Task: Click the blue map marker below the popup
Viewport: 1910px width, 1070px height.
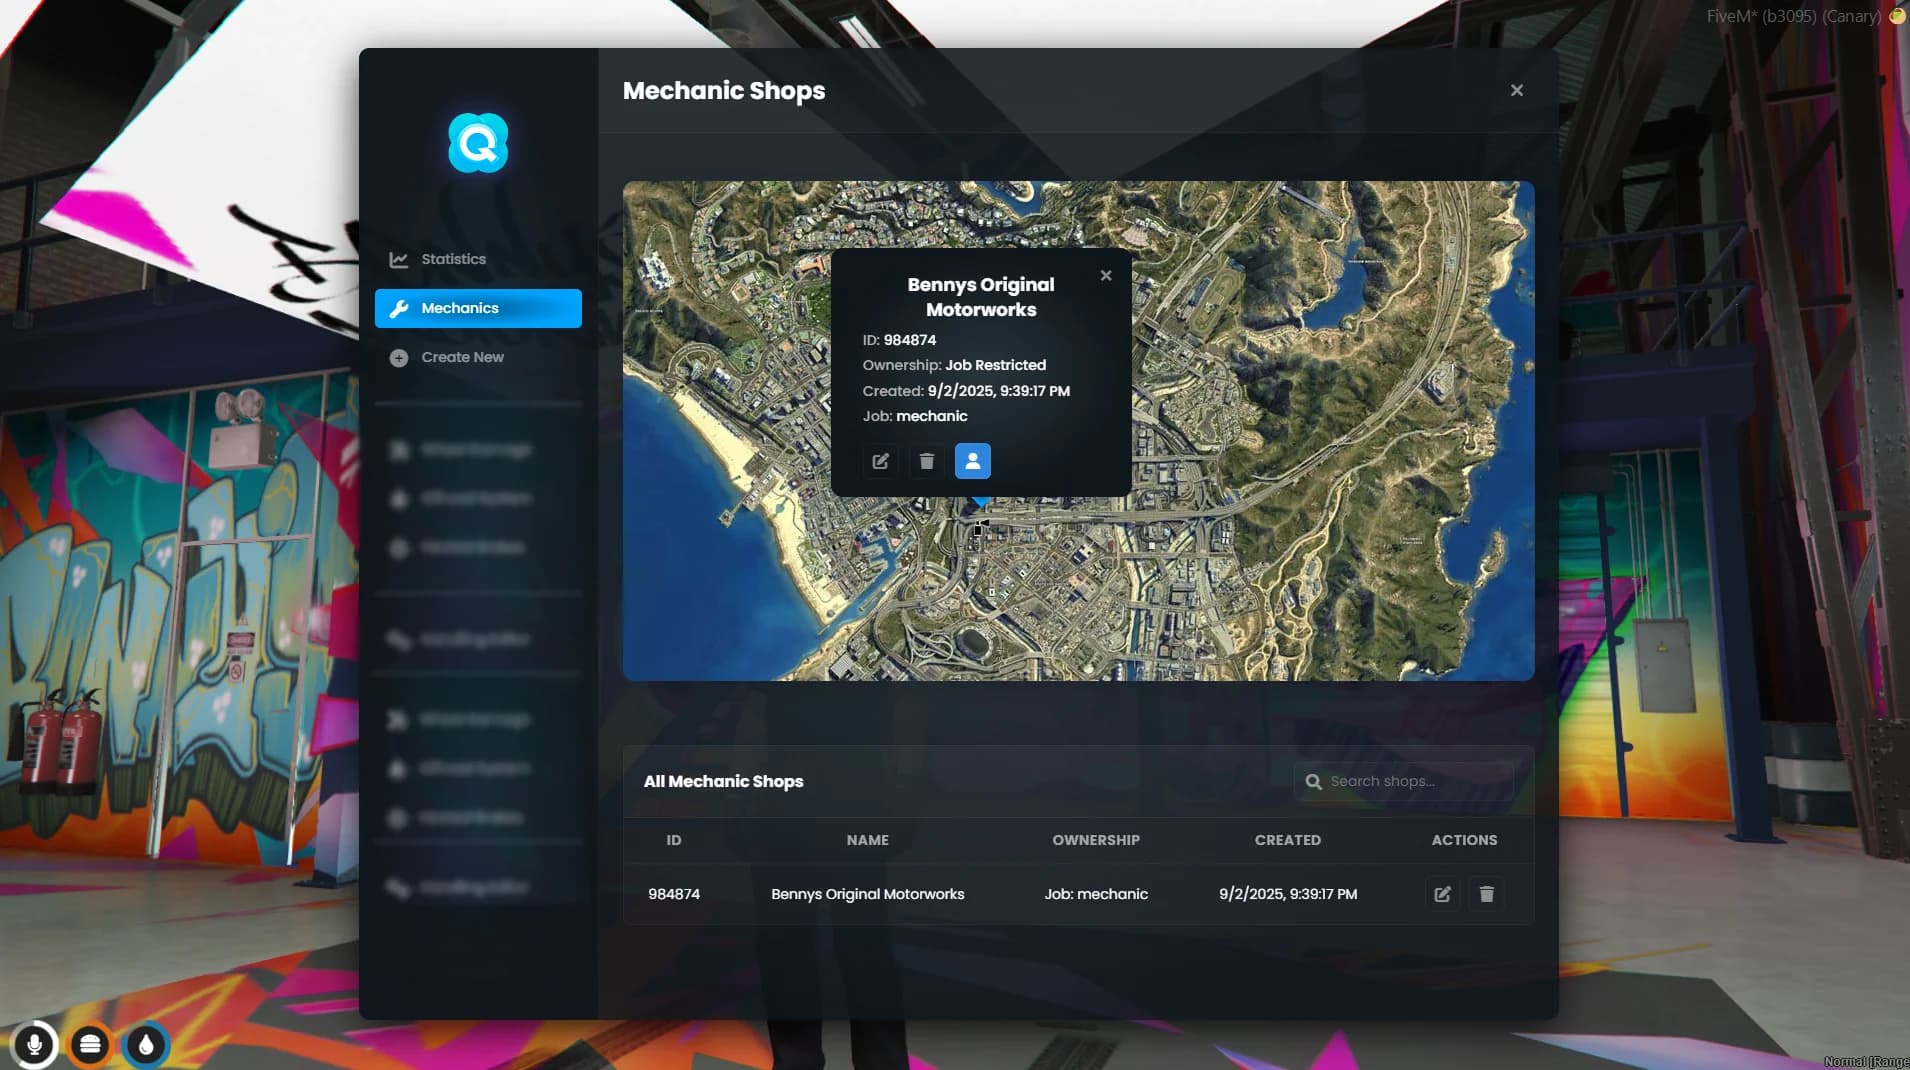Action: [981, 501]
